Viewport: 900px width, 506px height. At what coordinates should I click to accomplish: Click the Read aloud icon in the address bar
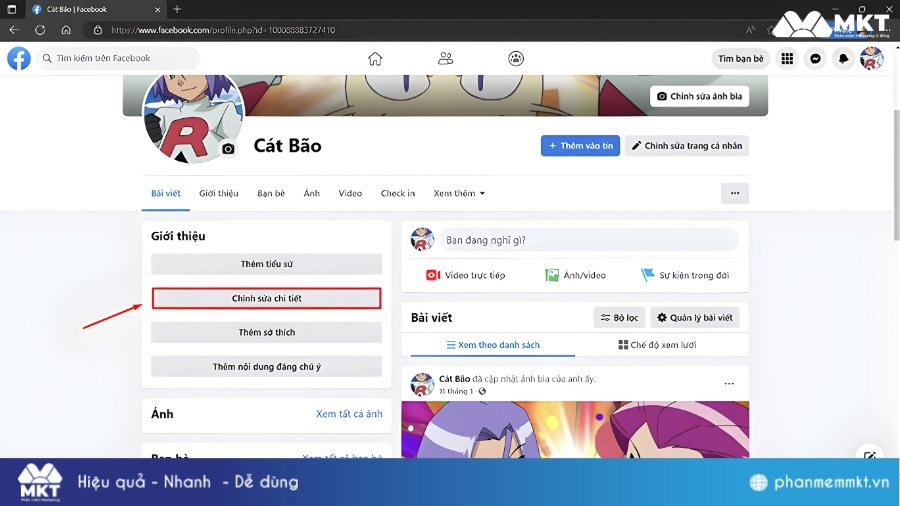point(750,30)
